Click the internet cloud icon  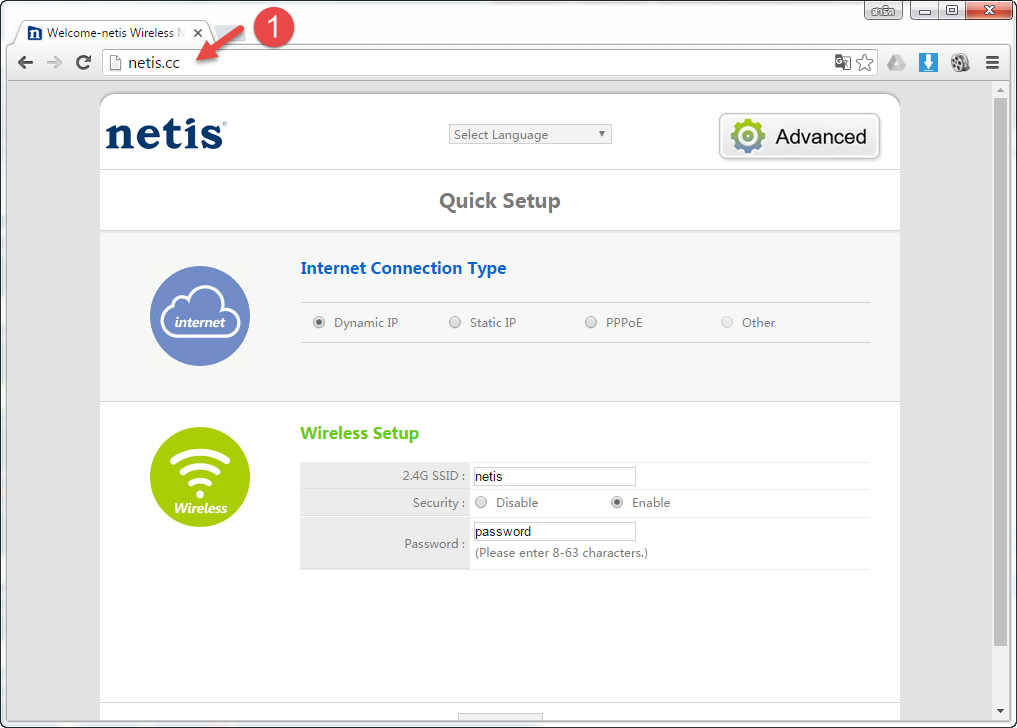click(x=200, y=316)
